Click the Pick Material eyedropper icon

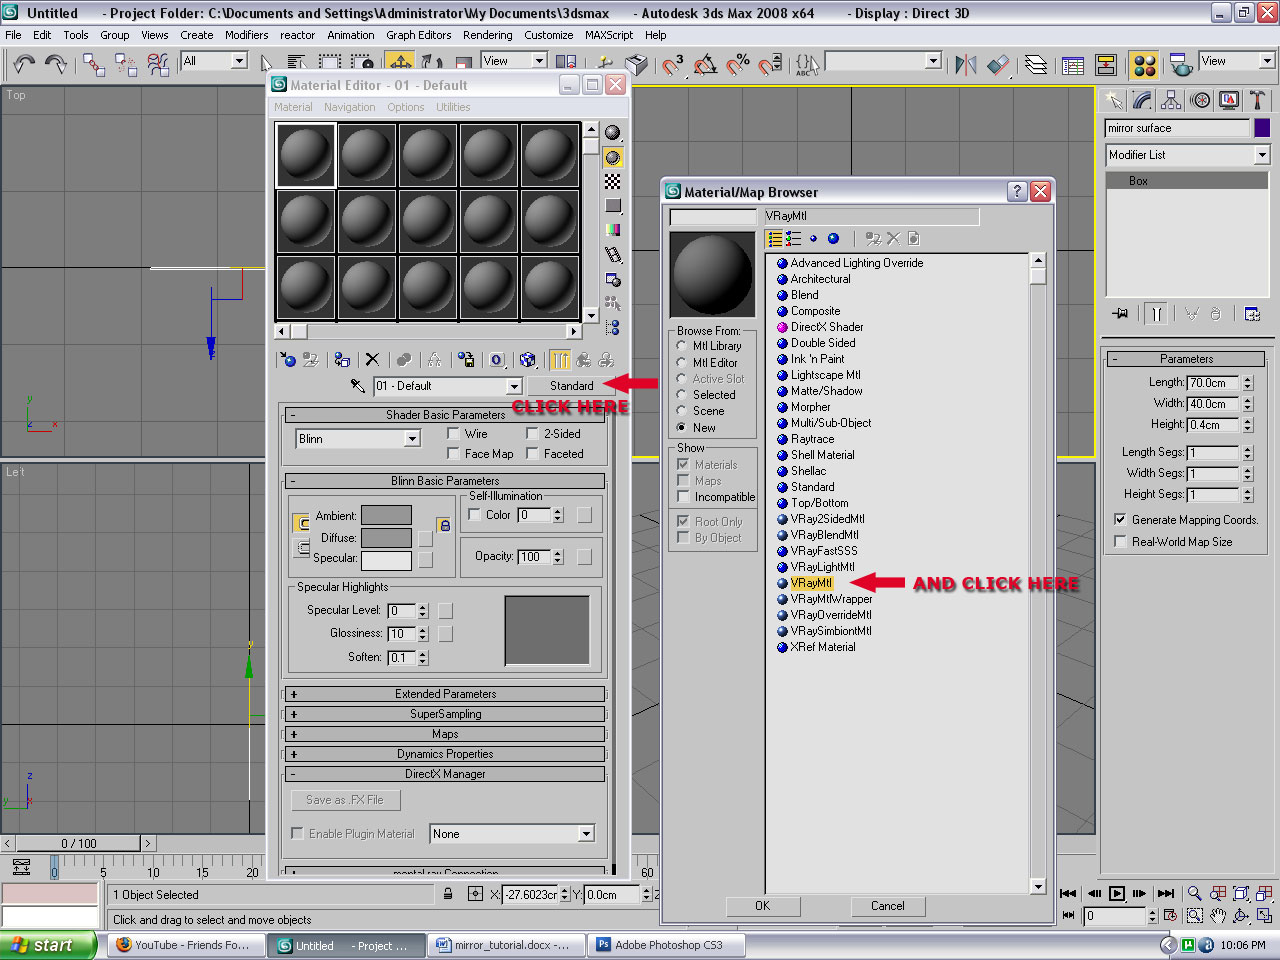(x=357, y=386)
